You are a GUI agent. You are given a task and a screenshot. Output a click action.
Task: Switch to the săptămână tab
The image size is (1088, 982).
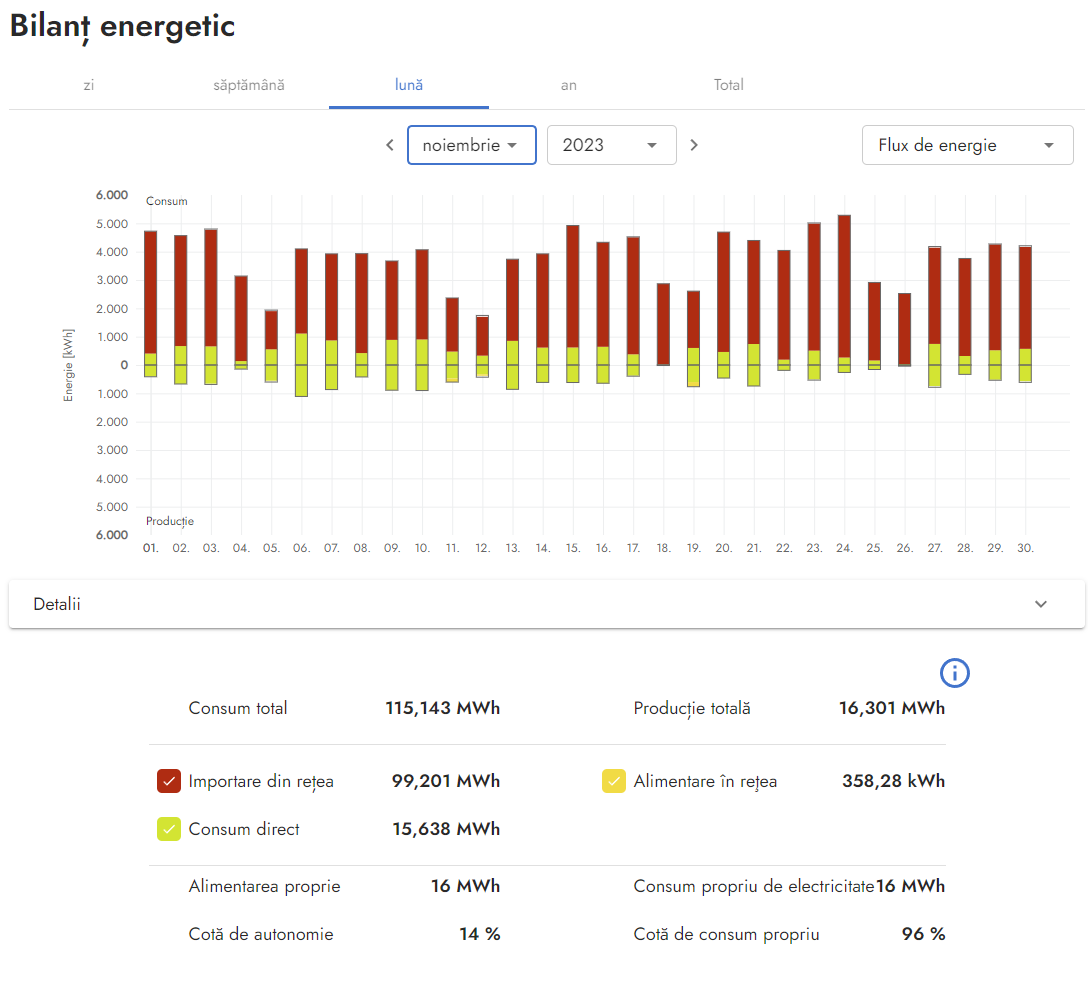pyautogui.click(x=249, y=85)
